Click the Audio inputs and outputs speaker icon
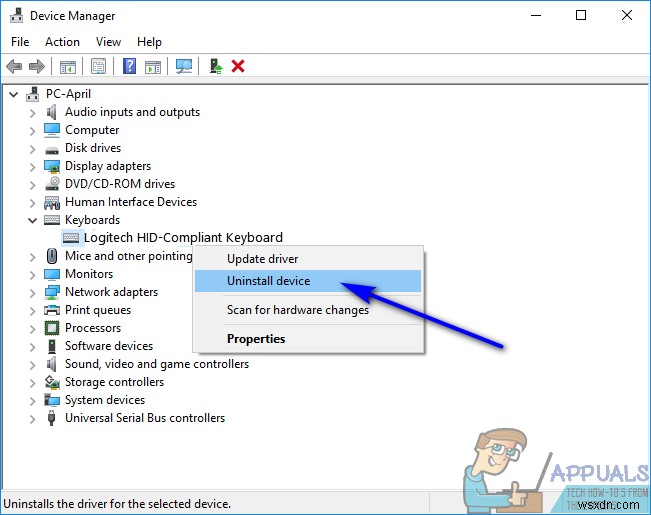The image size is (651, 515). coord(51,112)
